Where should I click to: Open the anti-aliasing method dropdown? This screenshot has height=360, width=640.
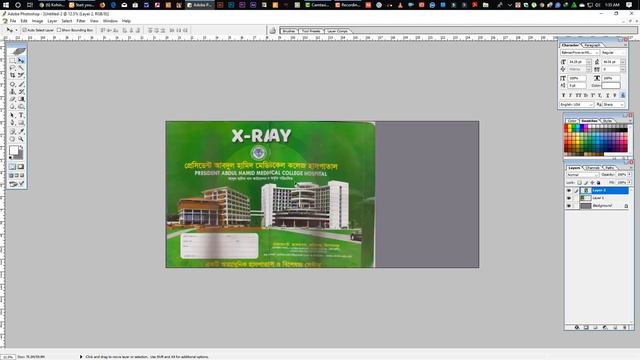[614, 104]
